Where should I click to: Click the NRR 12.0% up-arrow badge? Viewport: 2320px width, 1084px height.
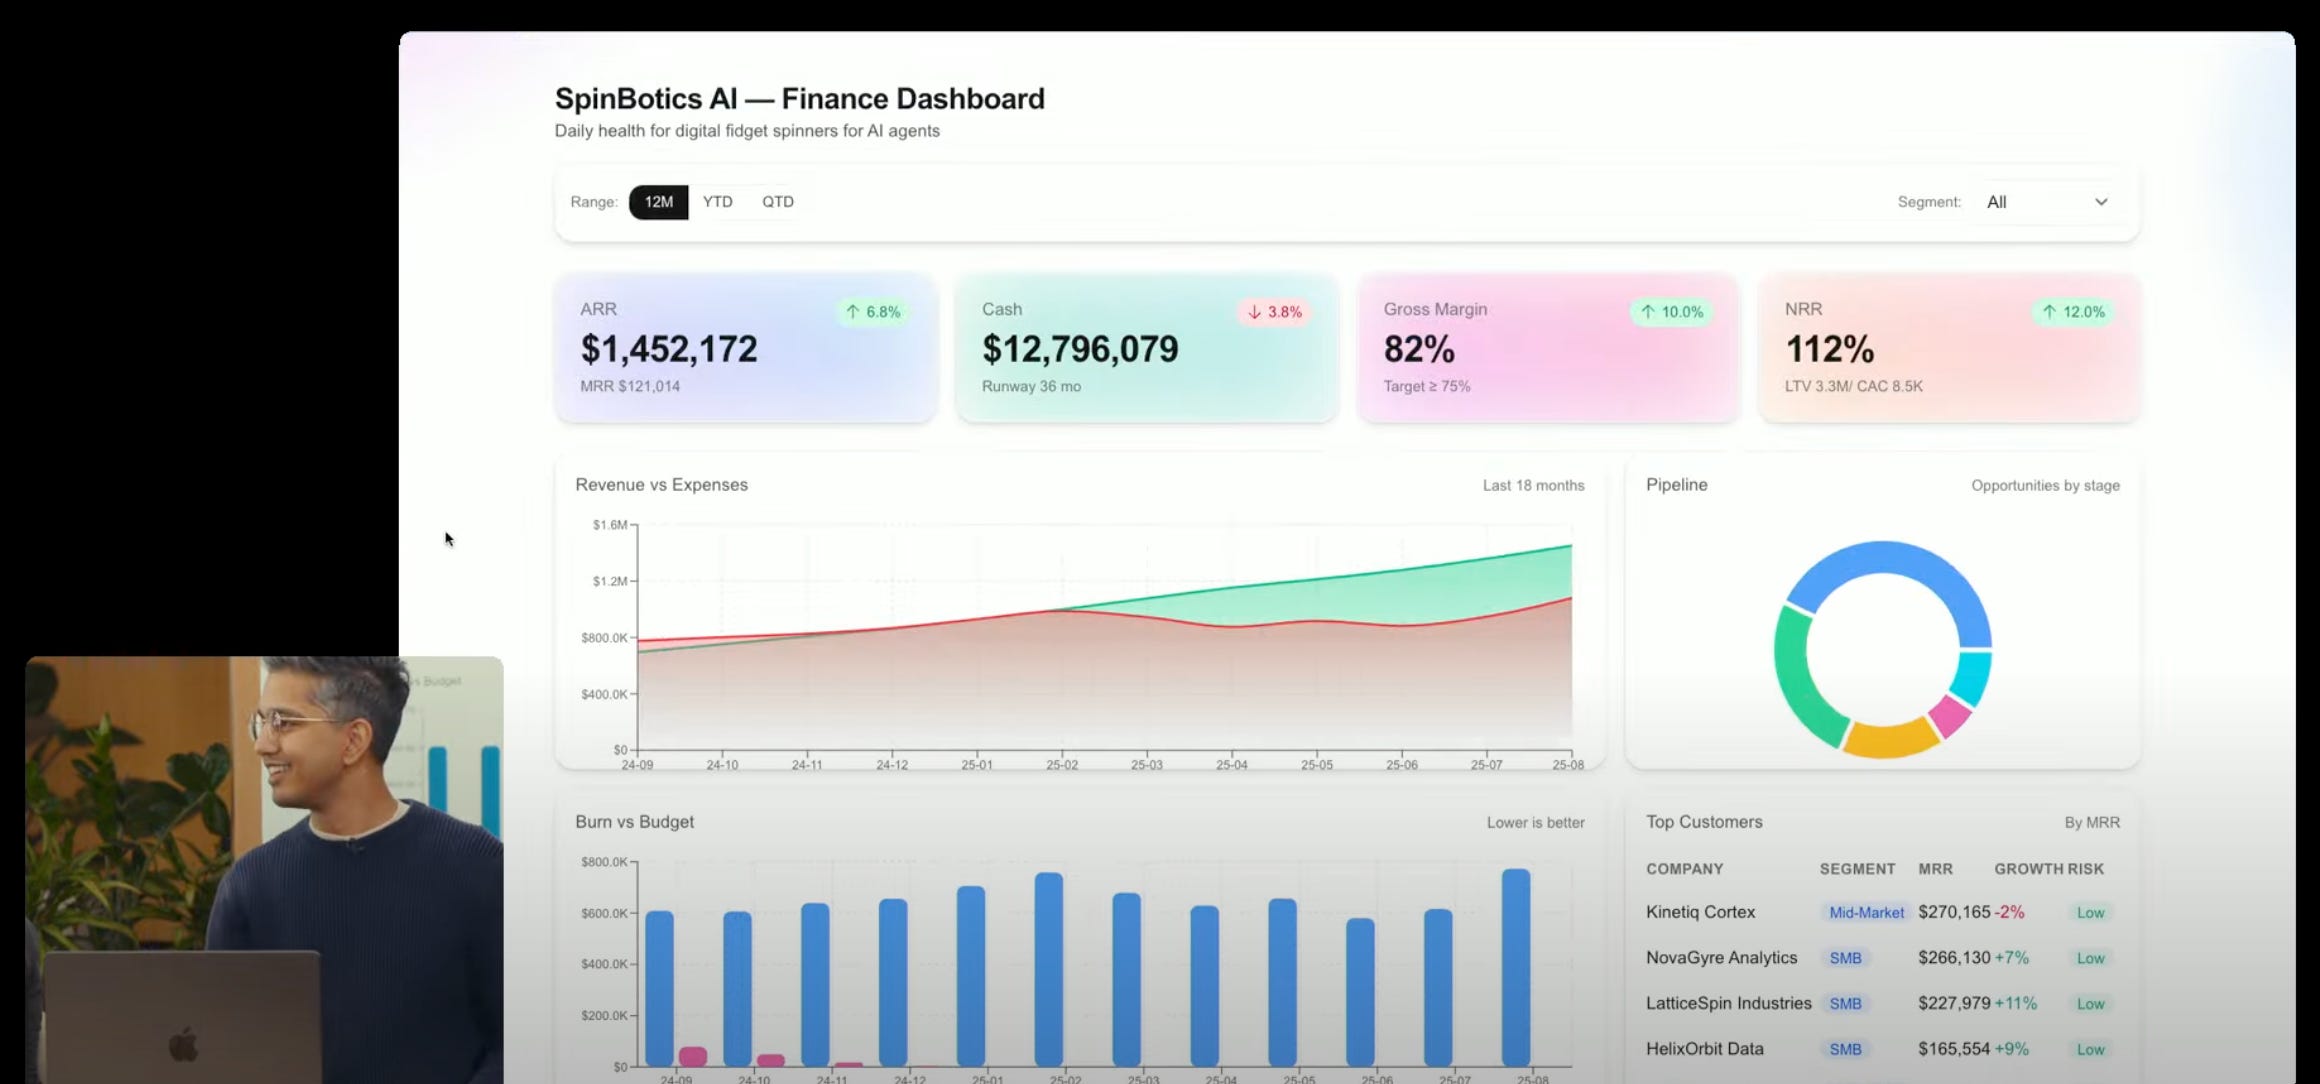point(2073,312)
